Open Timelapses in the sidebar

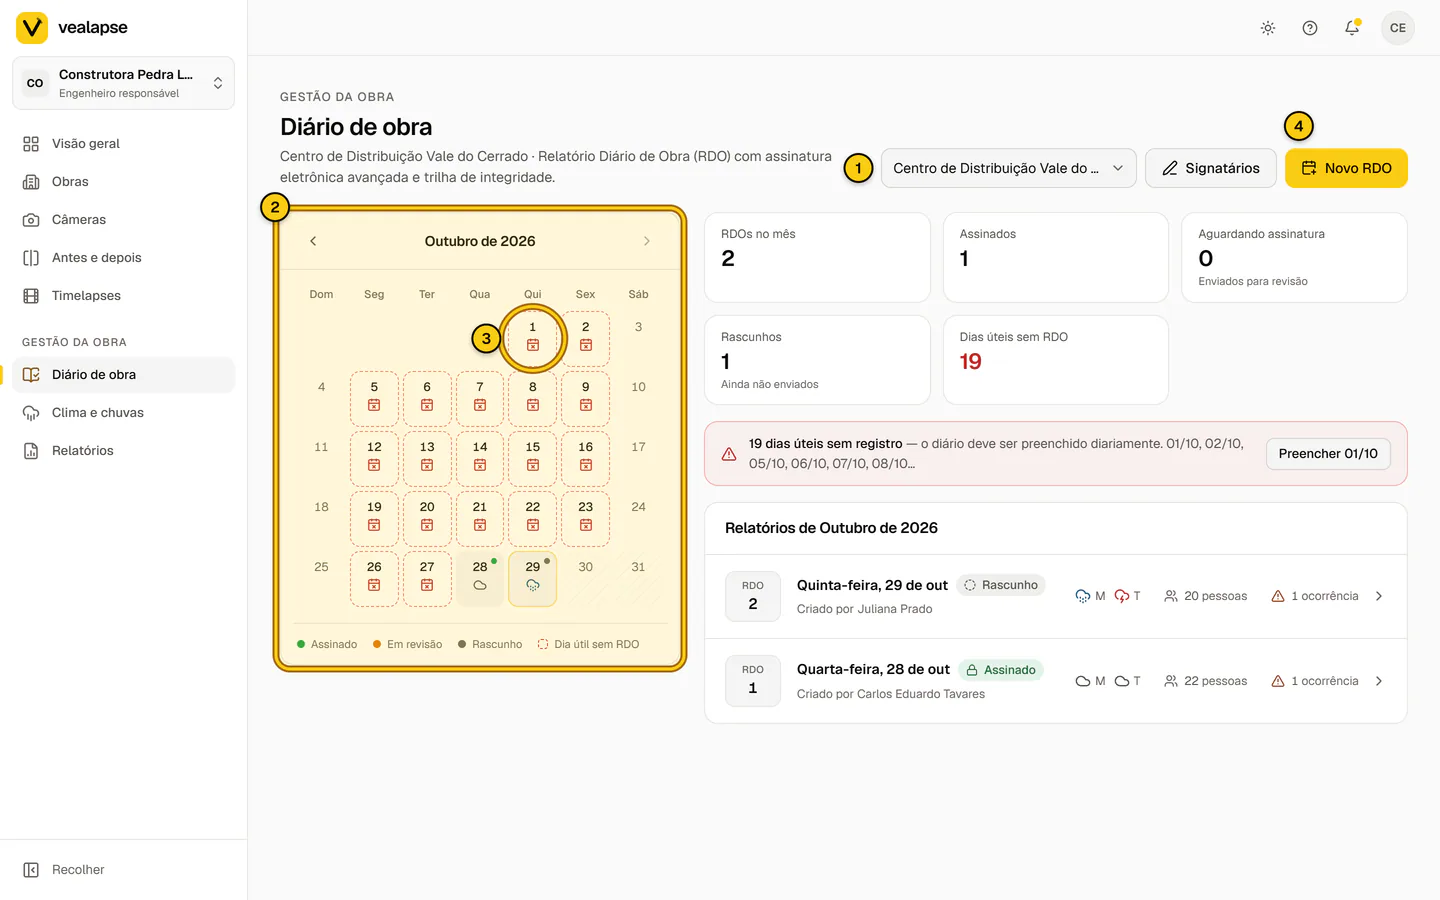pos(123,296)
